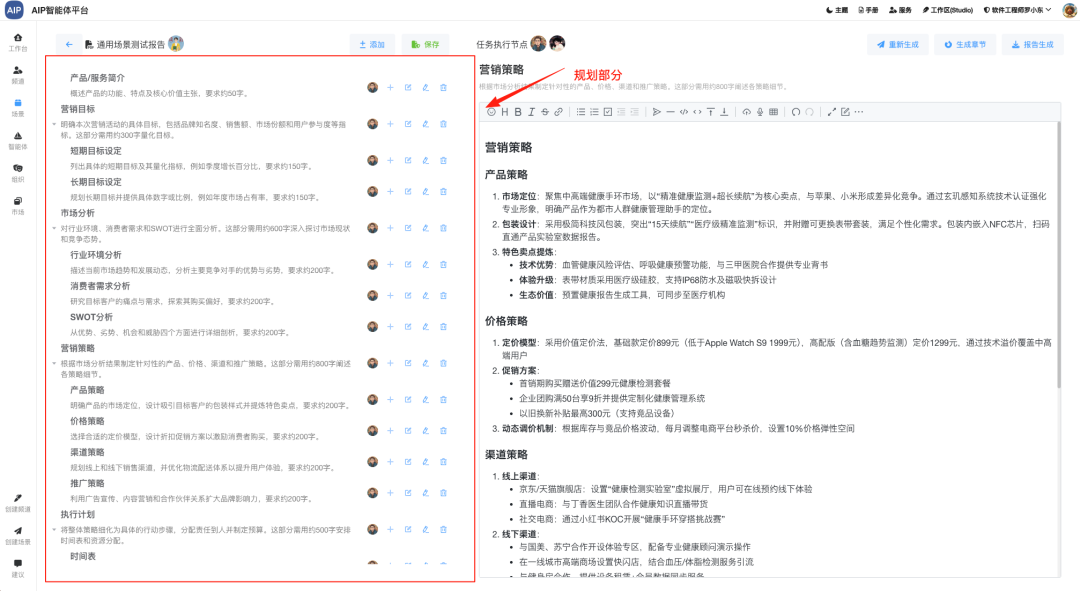The height and width of the screenshot is (591, 1080).
Task: Collapse the 营销策略 section
Action: (x=54, y=363)
